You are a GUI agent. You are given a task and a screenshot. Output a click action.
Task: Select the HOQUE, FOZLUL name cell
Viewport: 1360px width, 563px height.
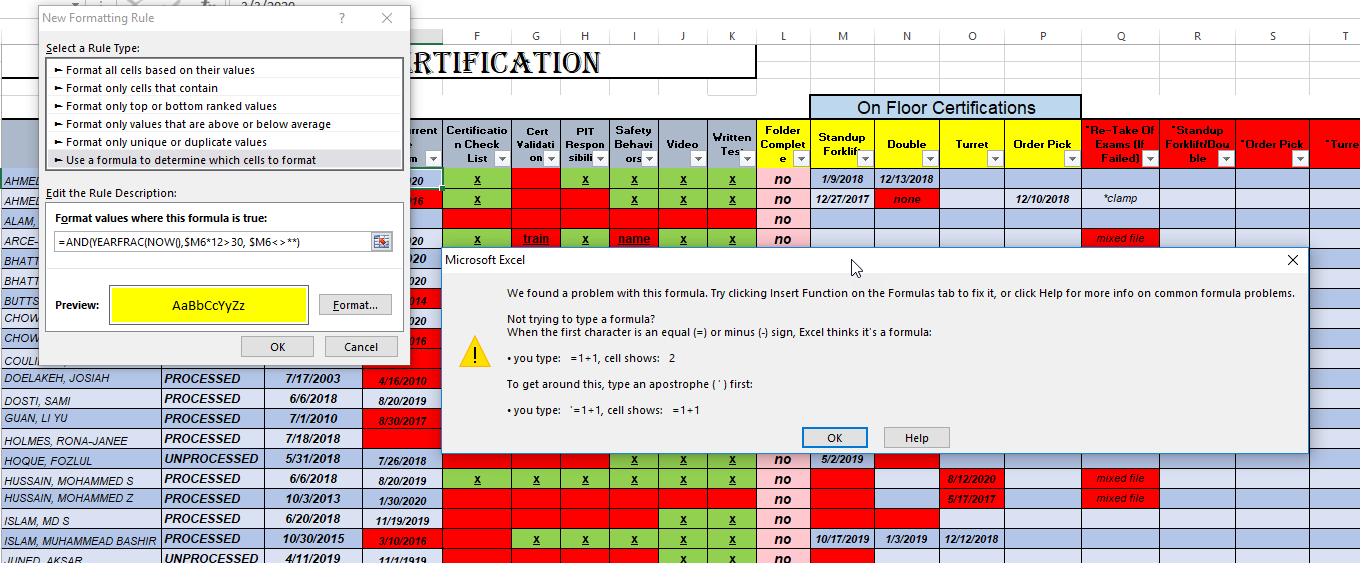tap(82, 460)
